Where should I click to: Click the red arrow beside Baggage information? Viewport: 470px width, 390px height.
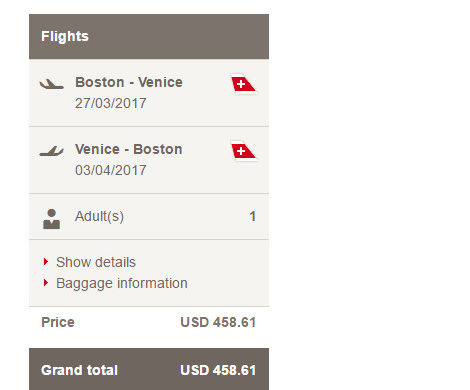(46, 283)
